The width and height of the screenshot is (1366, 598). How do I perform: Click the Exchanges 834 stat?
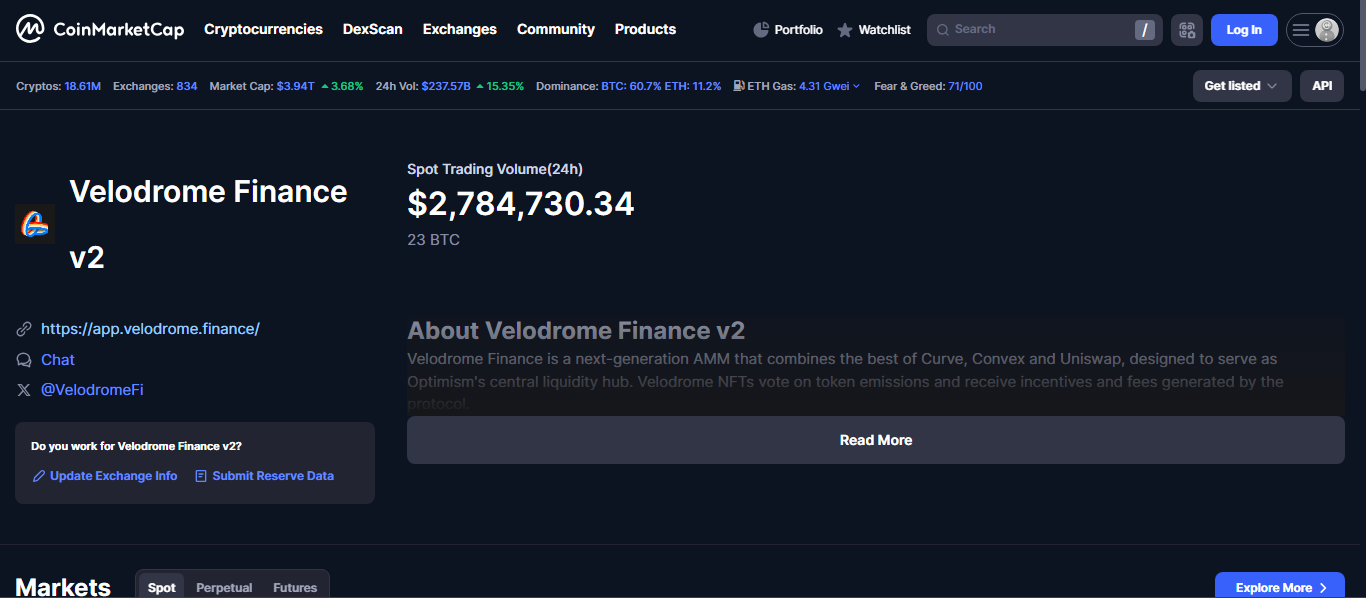(155, 86)
